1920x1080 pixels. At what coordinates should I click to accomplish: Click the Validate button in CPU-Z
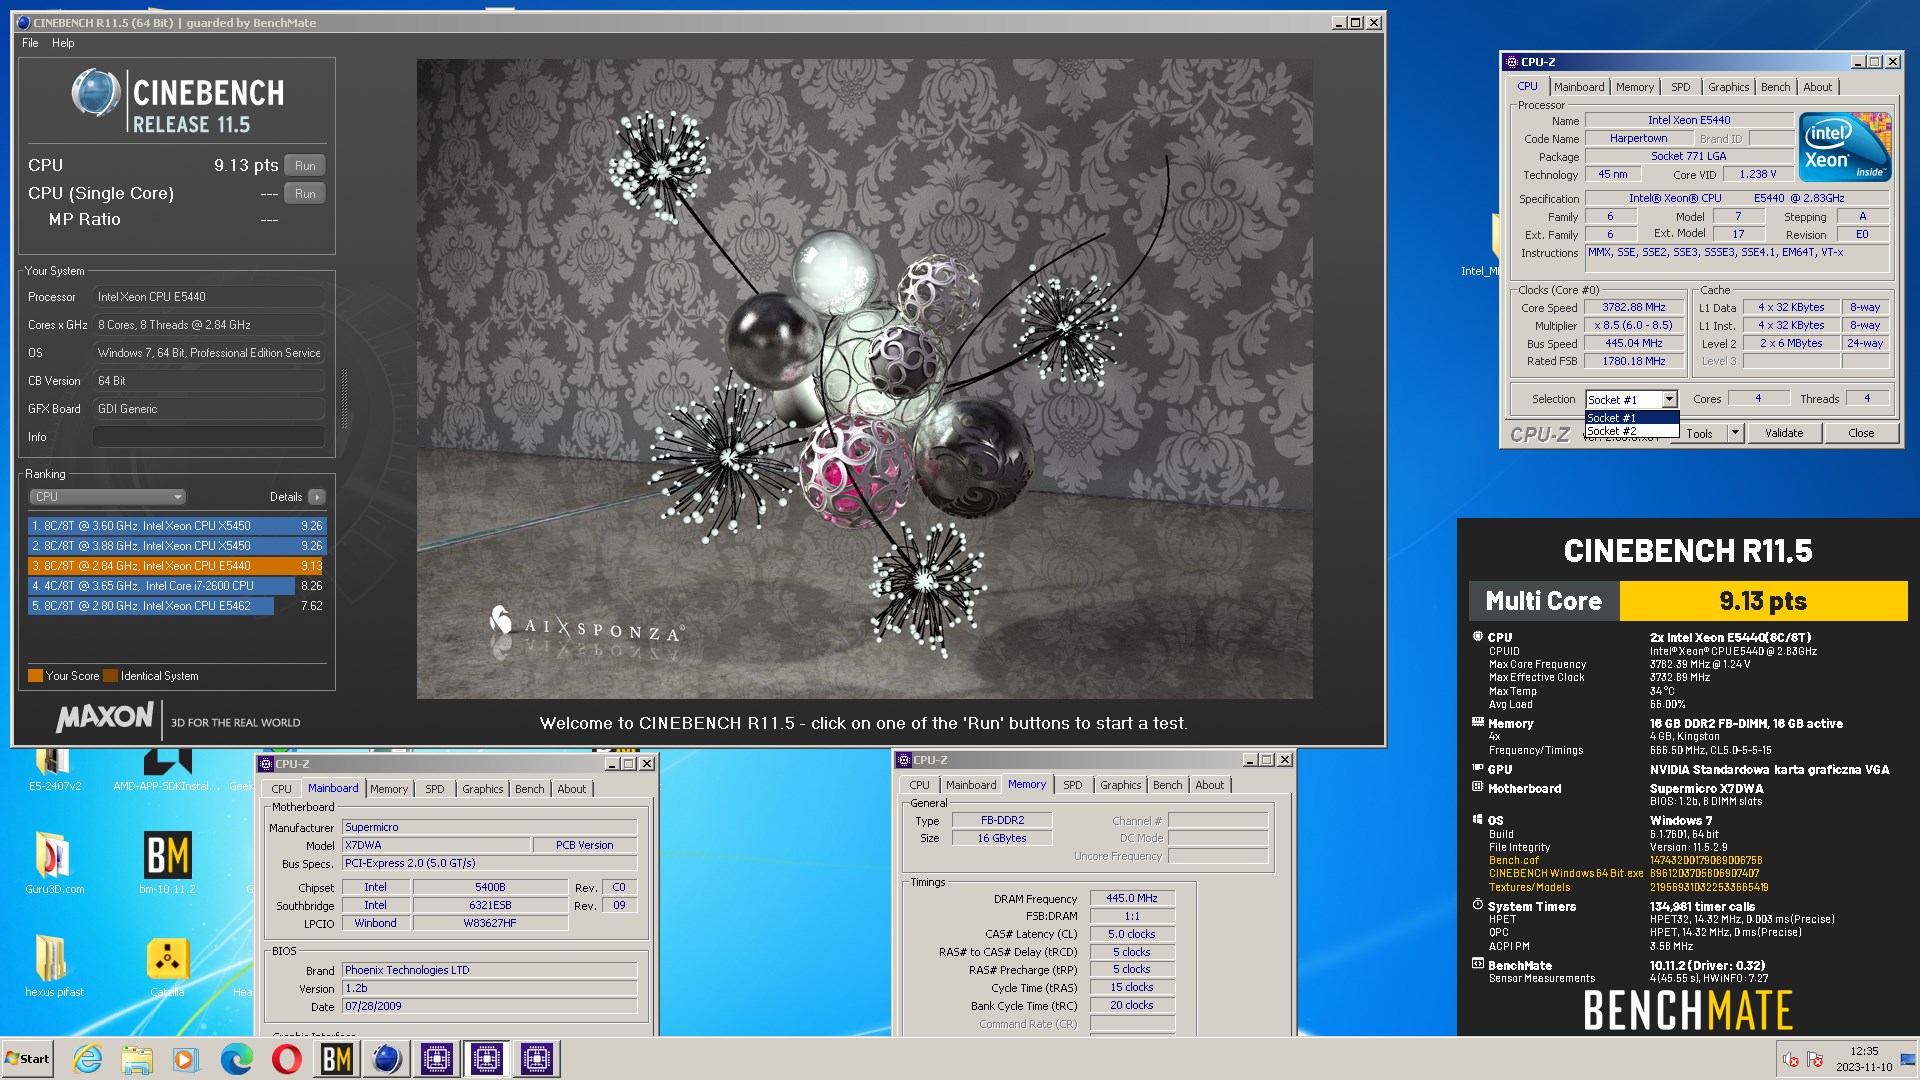1783,433
